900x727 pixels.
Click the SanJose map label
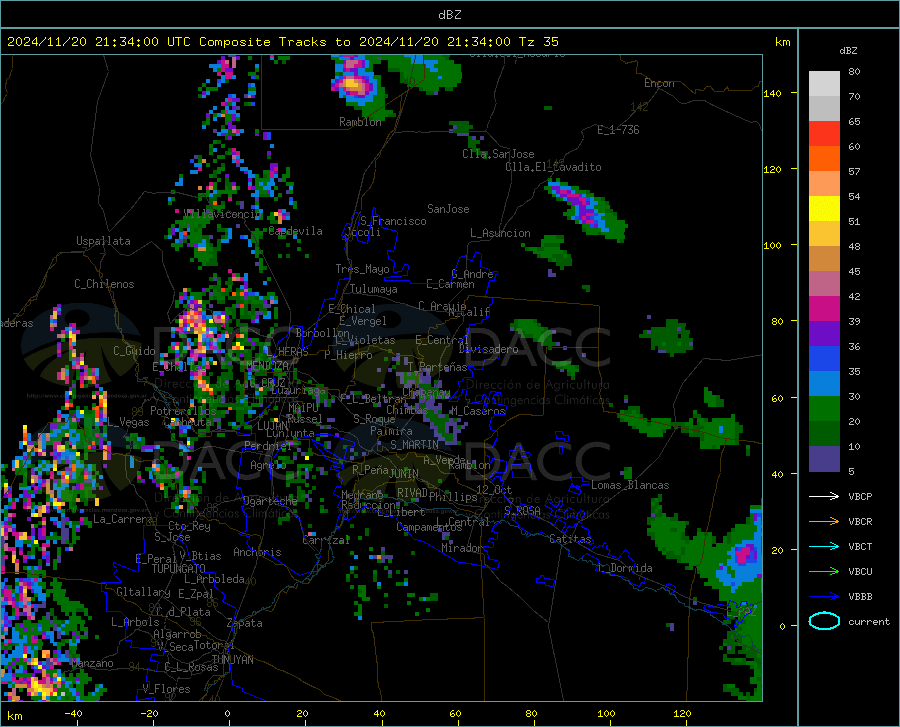pyautogui.click(x=448, y=209)
